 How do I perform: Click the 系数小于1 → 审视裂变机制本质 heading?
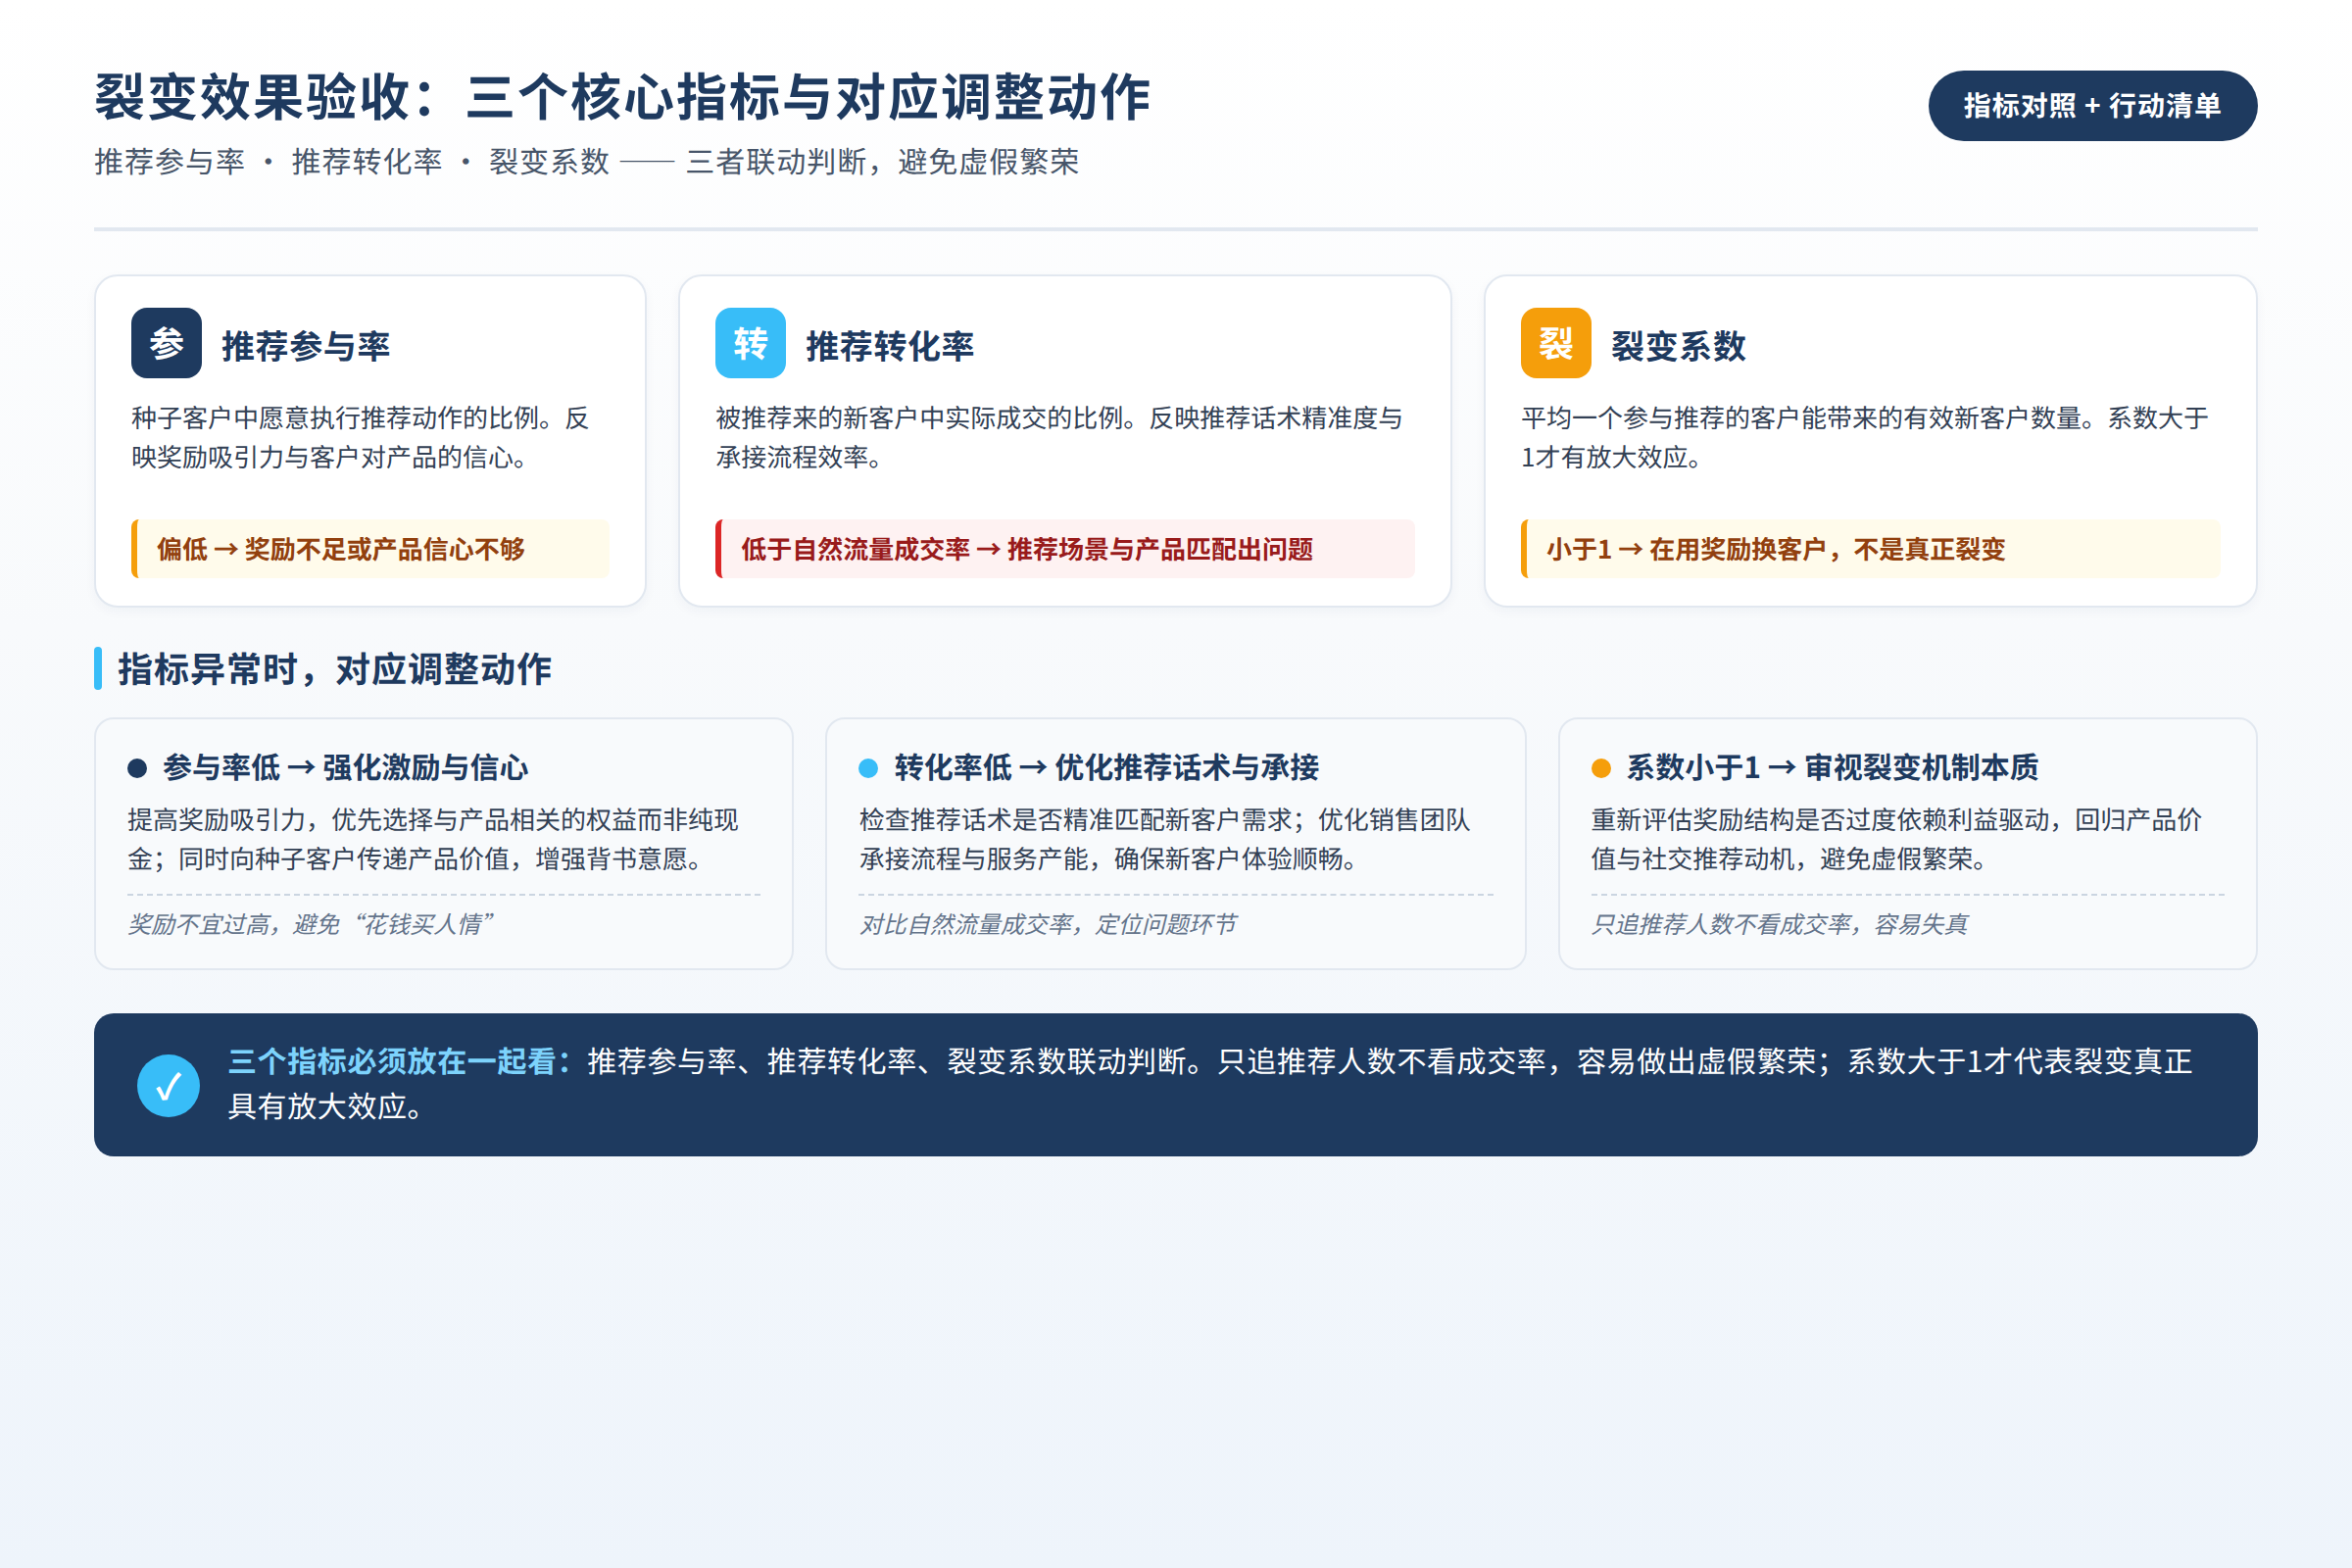point(1832,768)
